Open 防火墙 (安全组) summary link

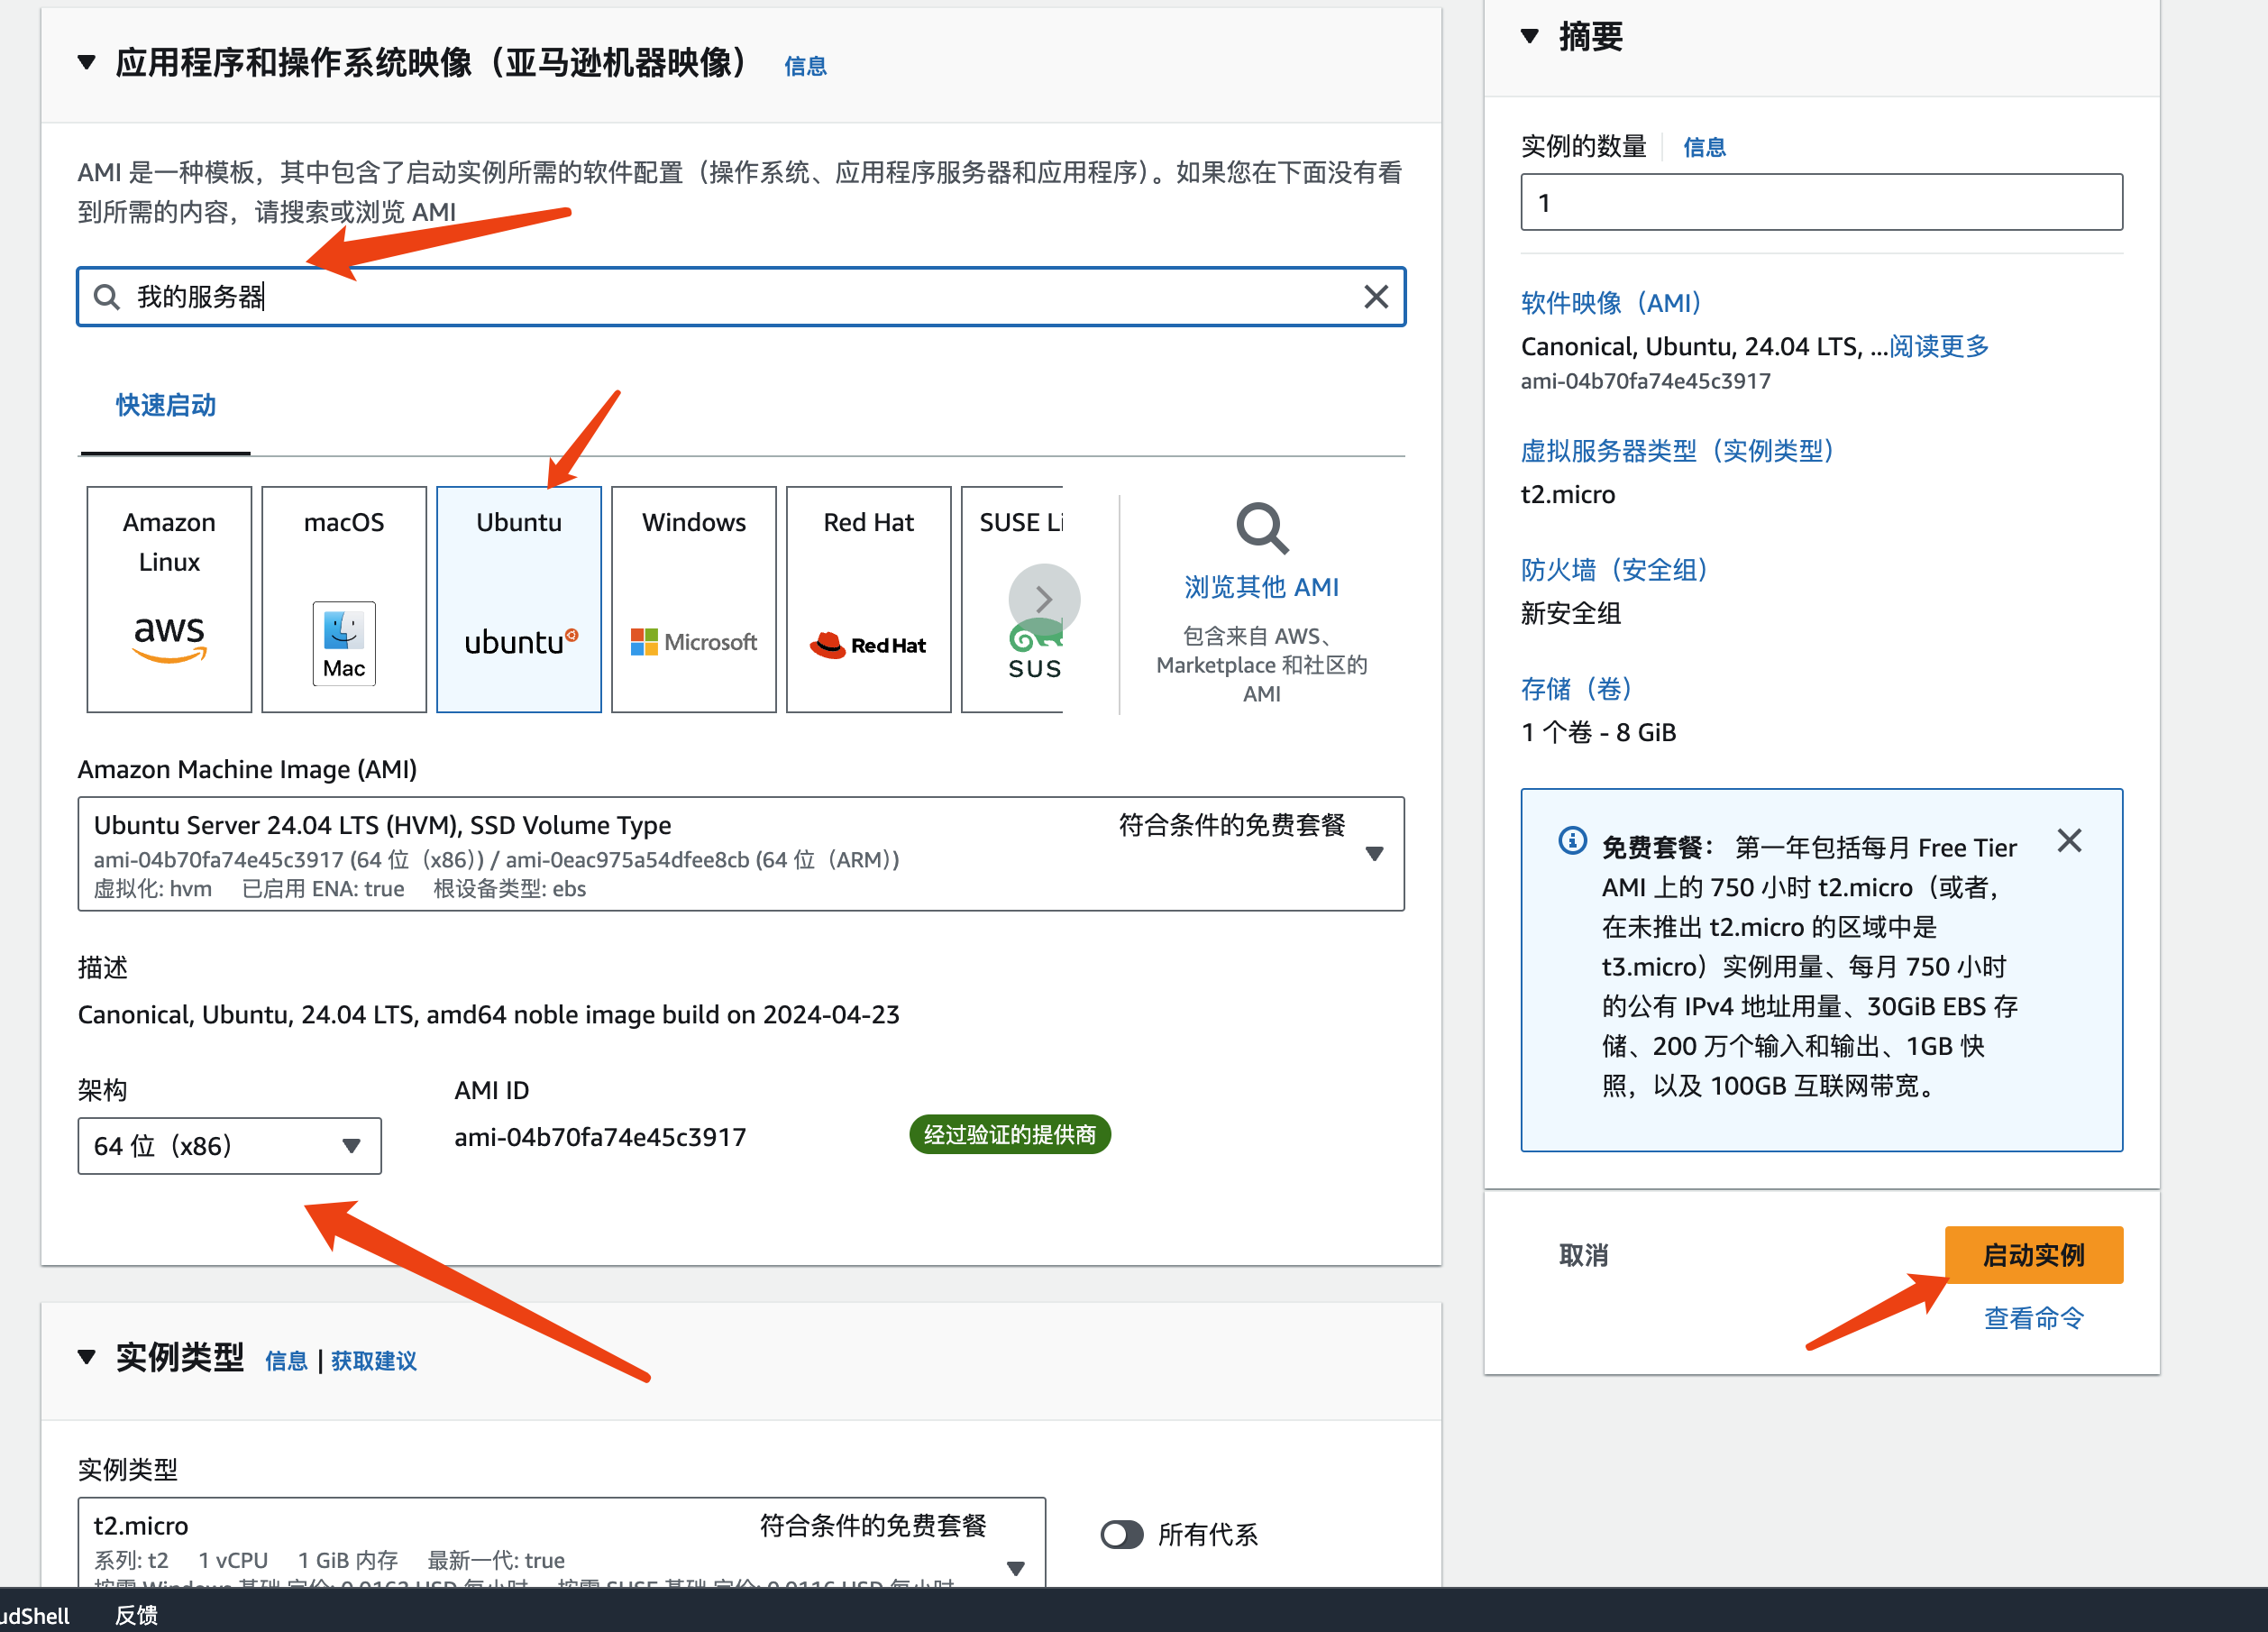(1614, 570)
